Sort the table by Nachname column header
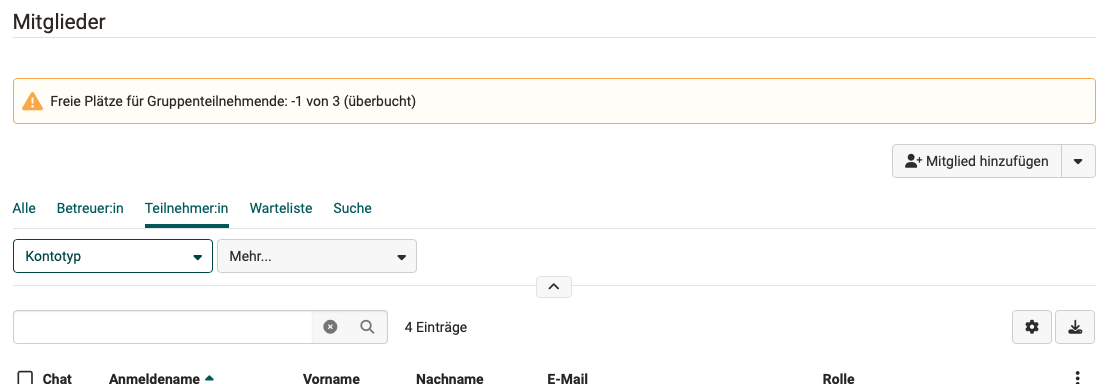 (x=450, y=378)
